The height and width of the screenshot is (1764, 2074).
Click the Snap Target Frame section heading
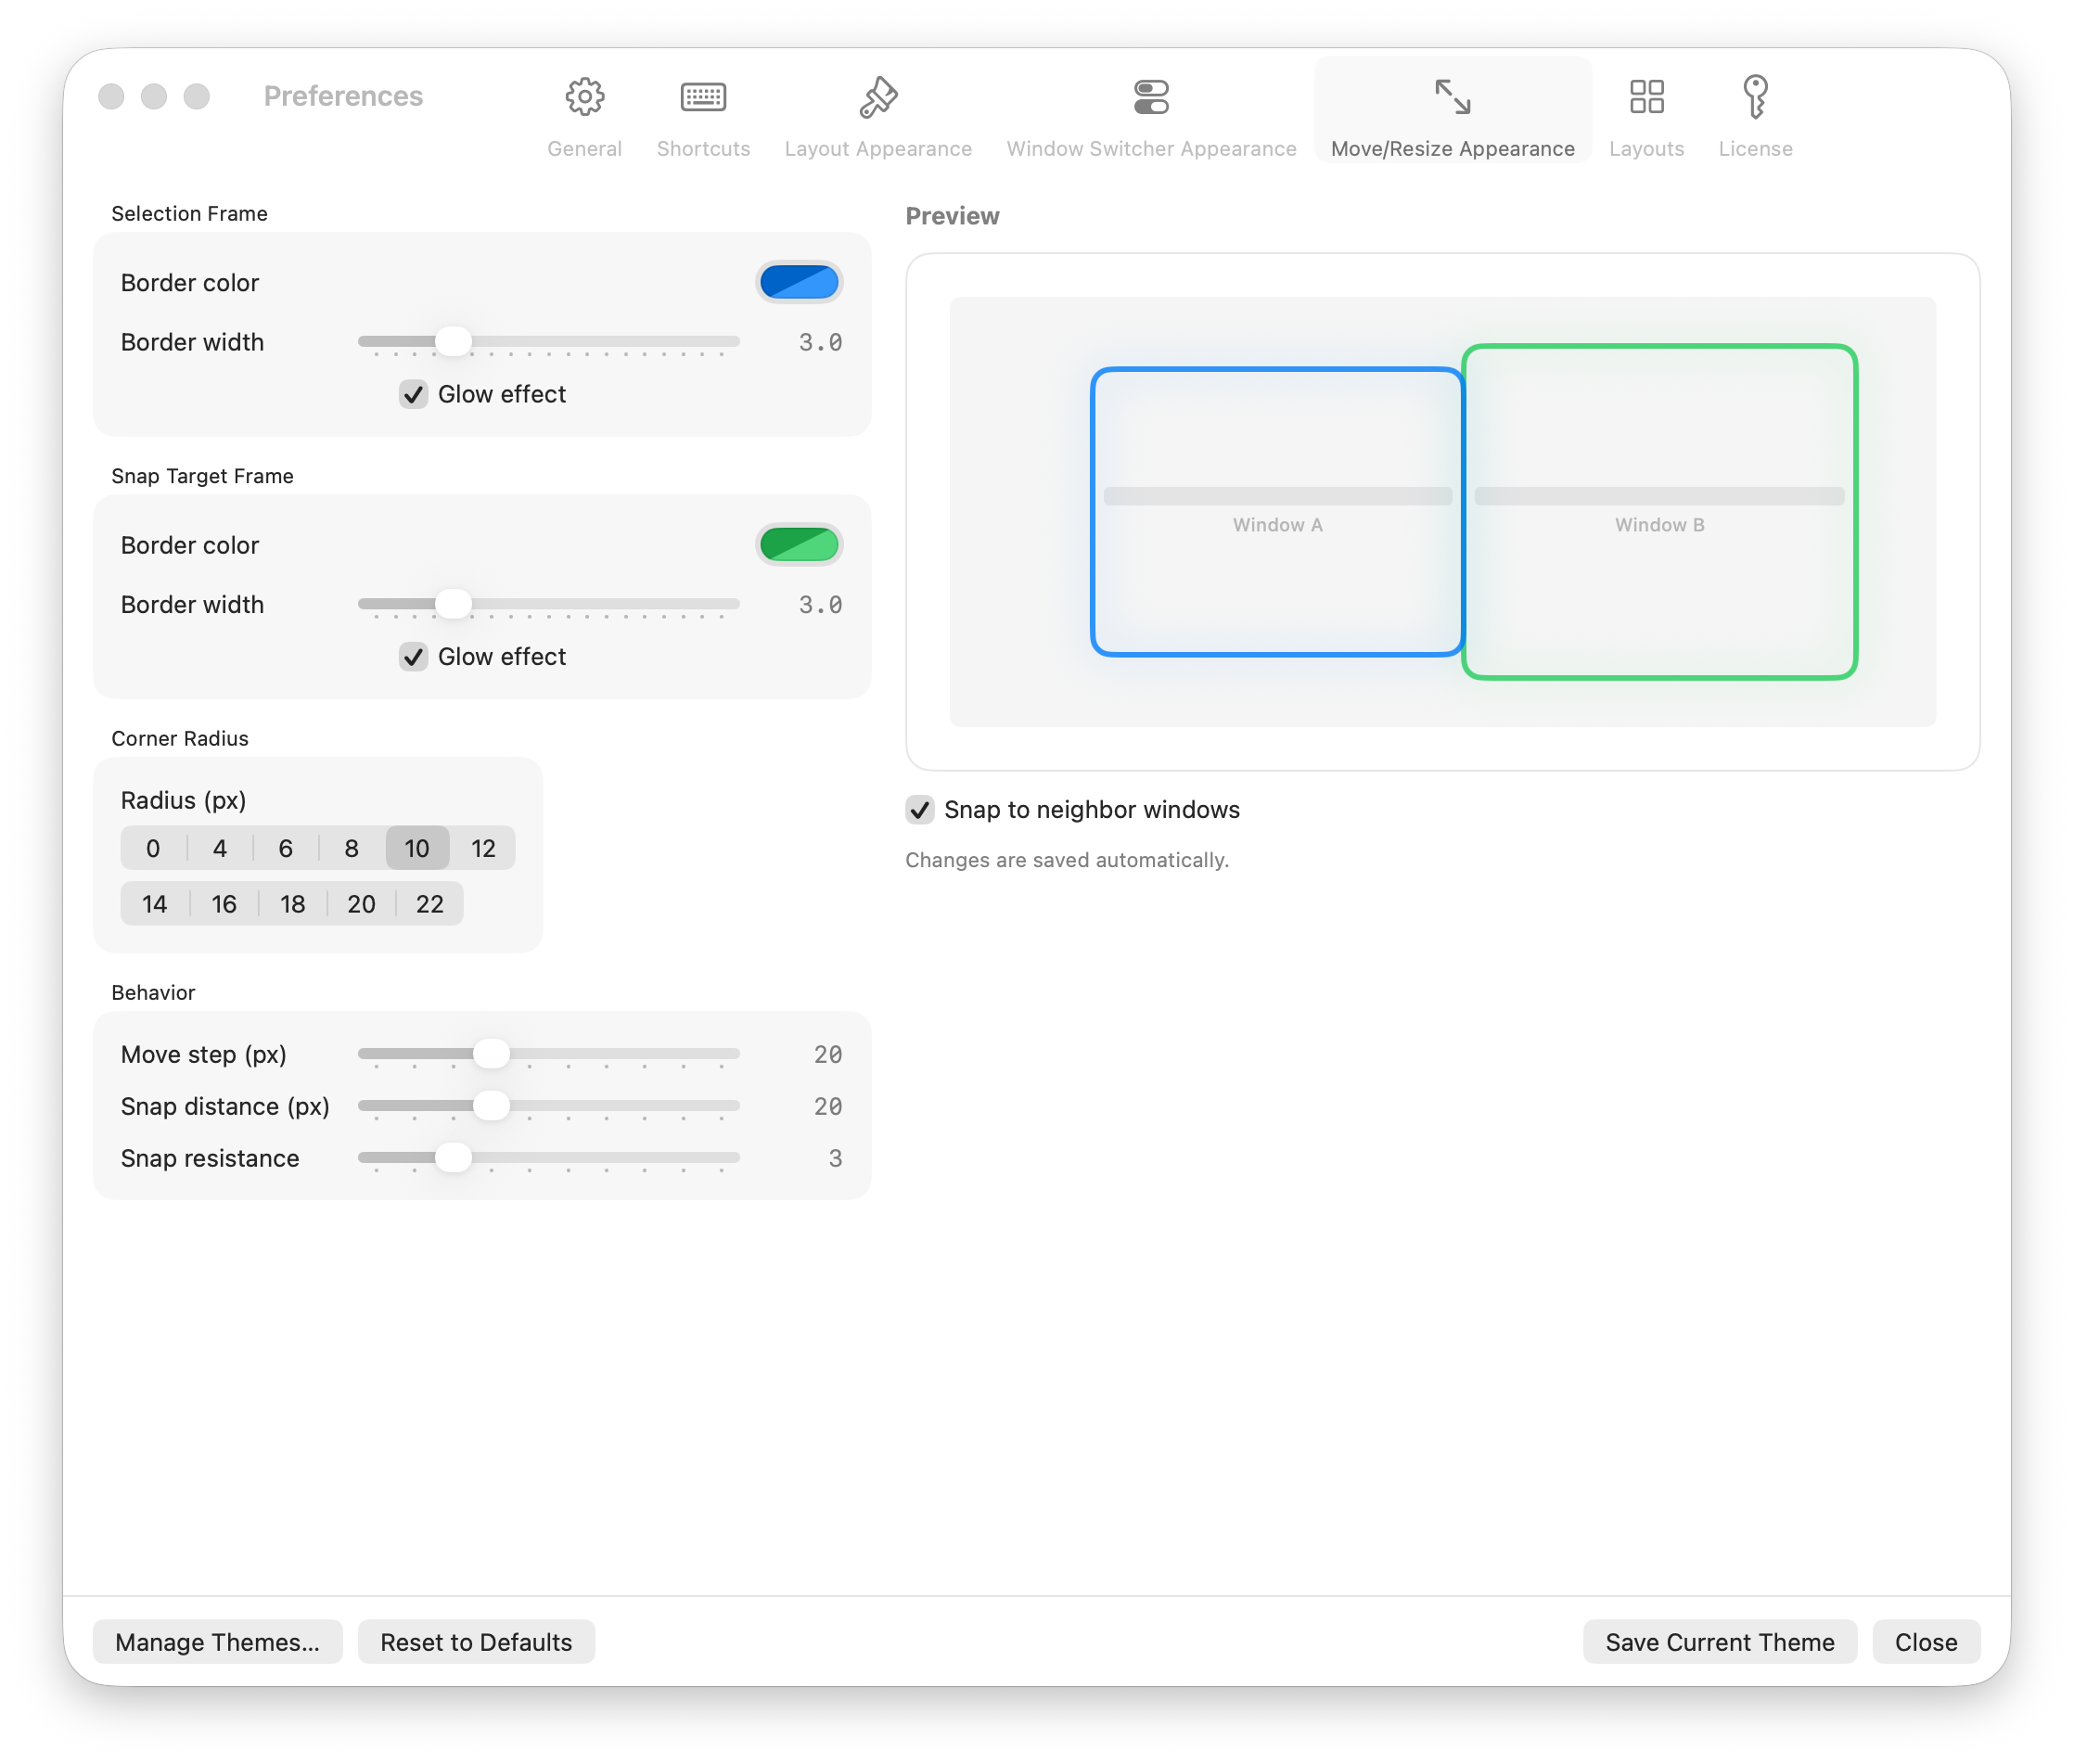(202, 476)
